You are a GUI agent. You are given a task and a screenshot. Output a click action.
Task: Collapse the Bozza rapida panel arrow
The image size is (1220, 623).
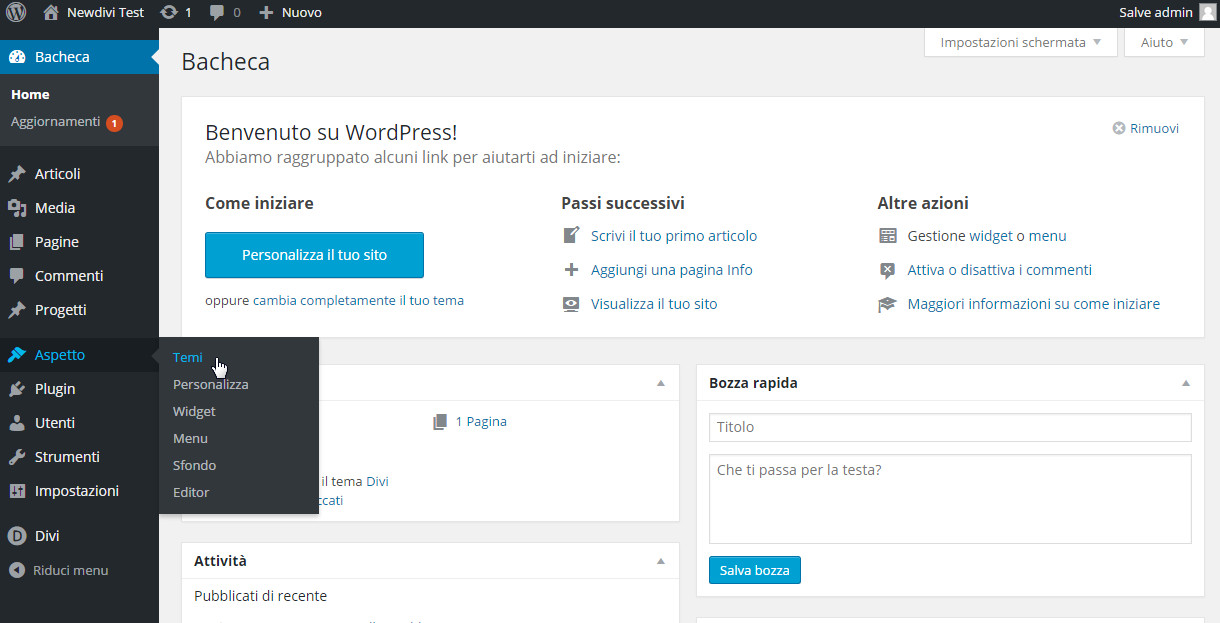(1186, 383)
